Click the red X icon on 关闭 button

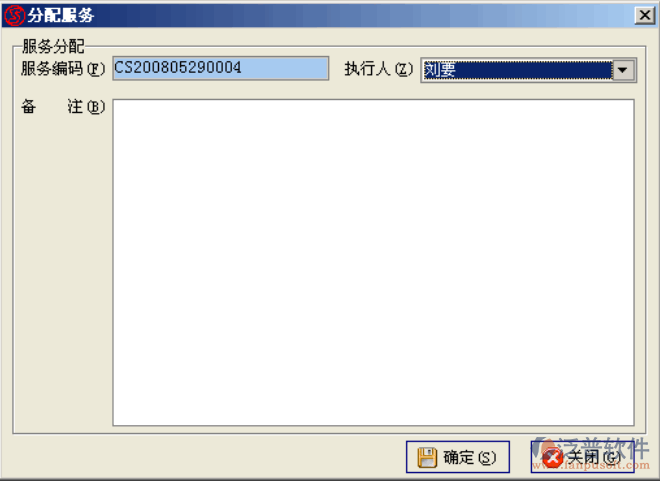click(552, 458)
